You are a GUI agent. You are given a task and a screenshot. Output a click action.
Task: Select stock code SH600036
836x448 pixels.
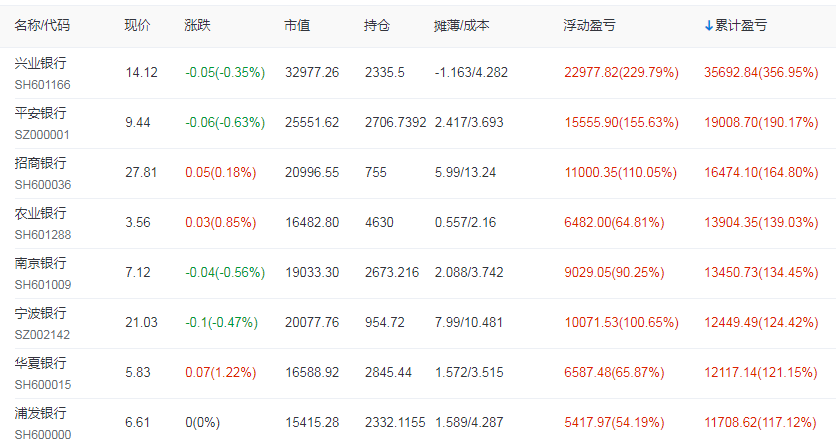[x=43, y=185]
